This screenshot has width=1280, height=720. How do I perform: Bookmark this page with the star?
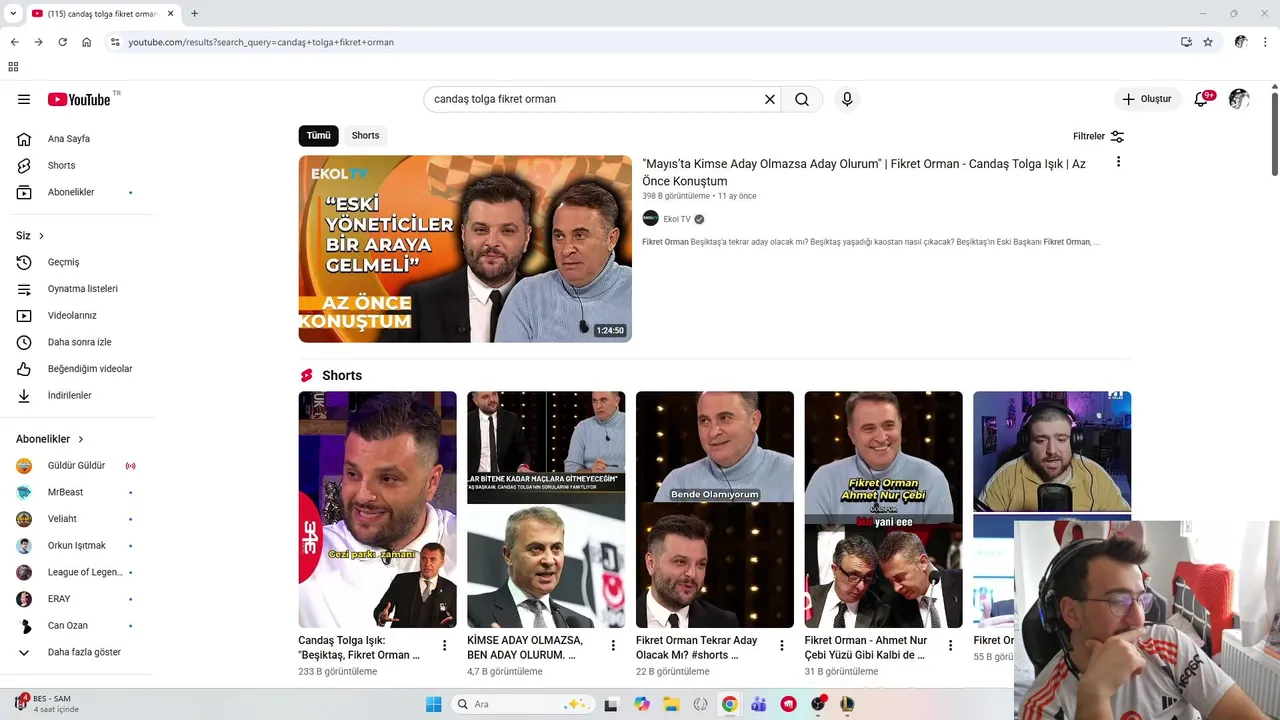coord(1208,42)
